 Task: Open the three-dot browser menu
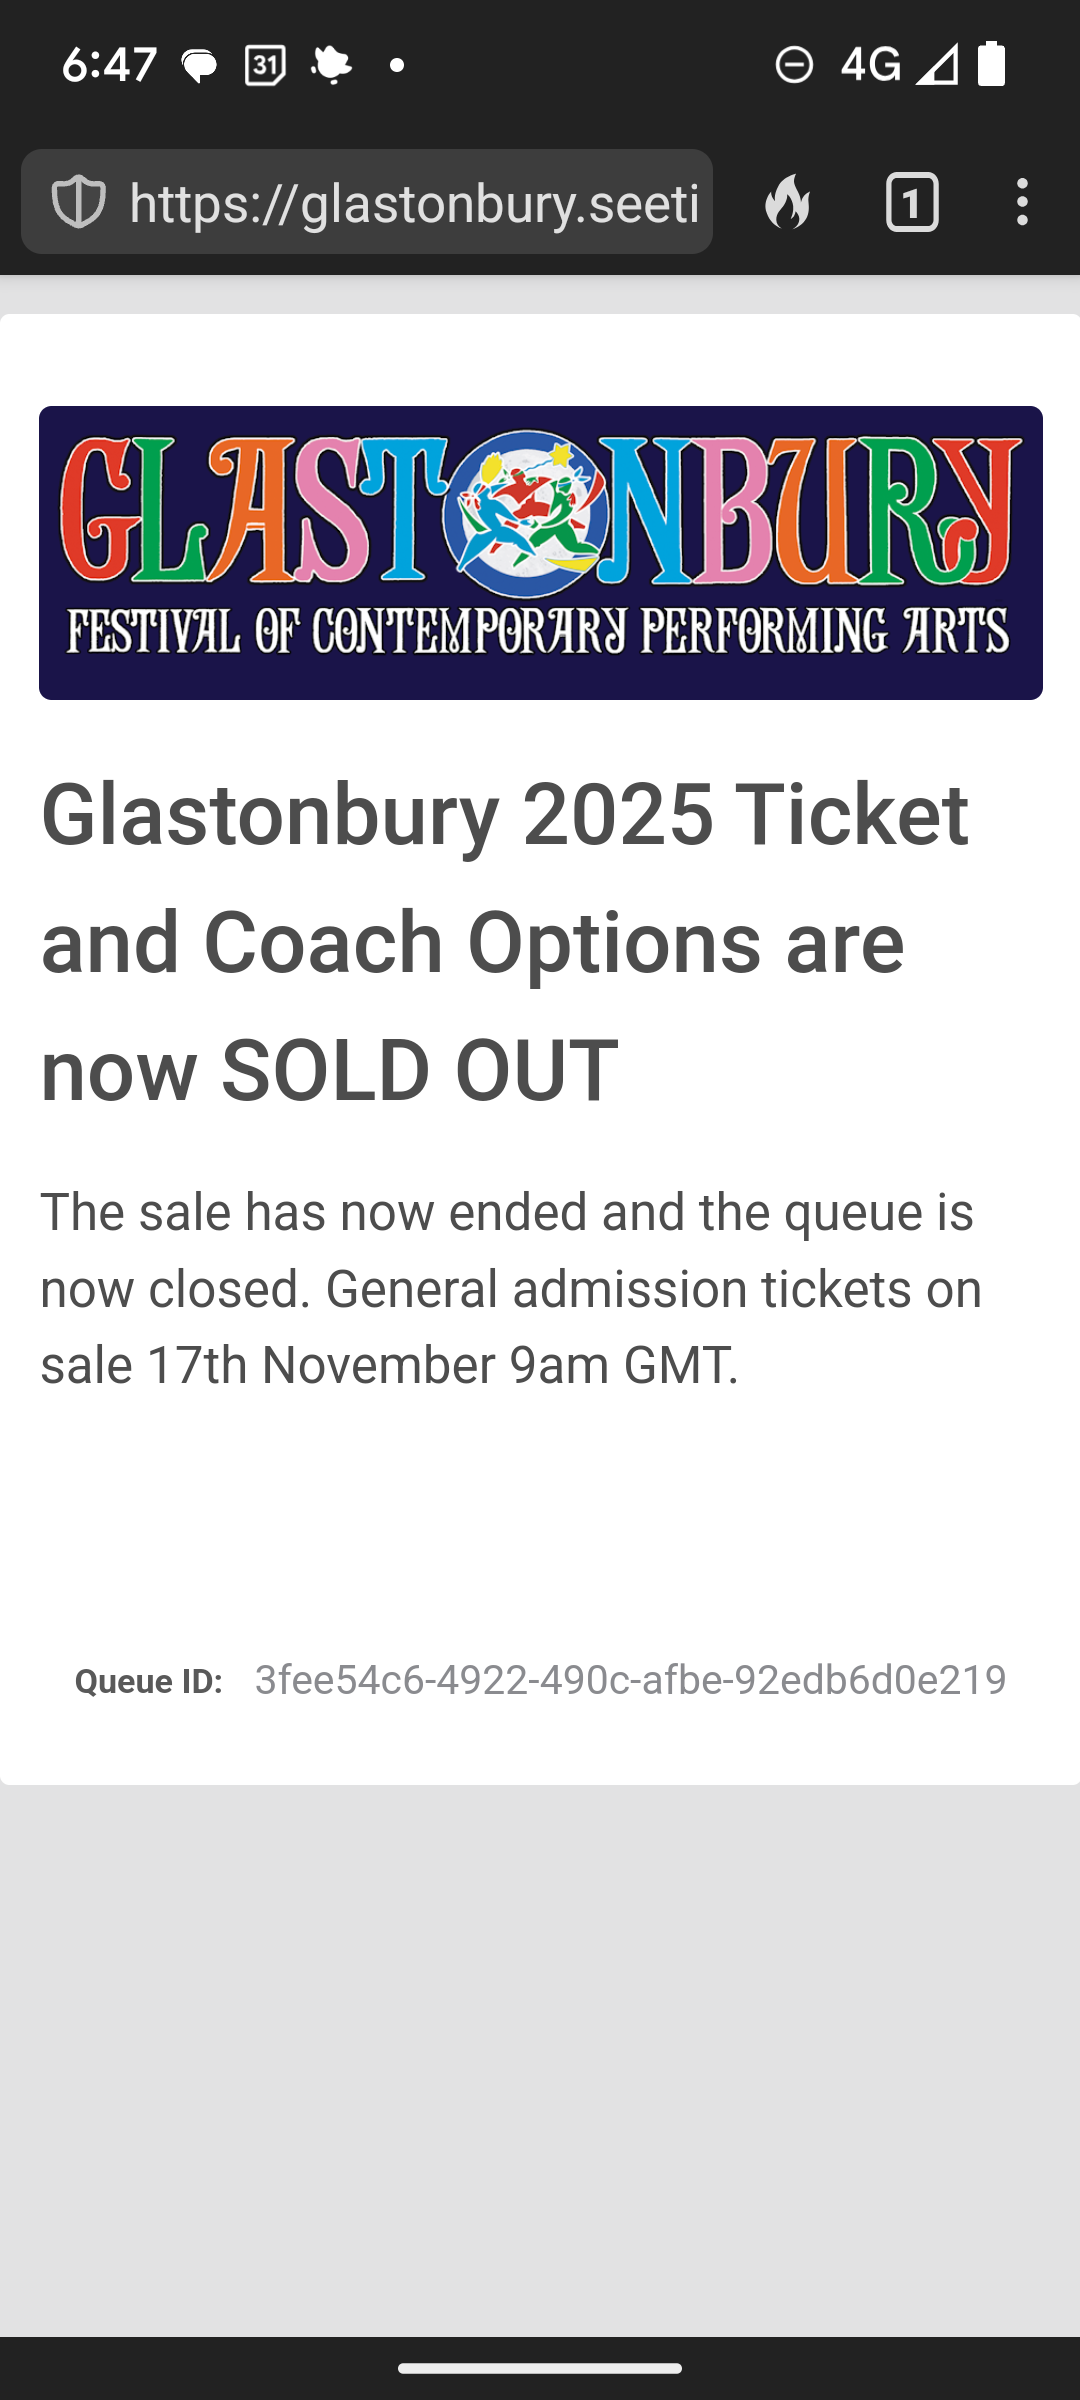(1021, 202)
